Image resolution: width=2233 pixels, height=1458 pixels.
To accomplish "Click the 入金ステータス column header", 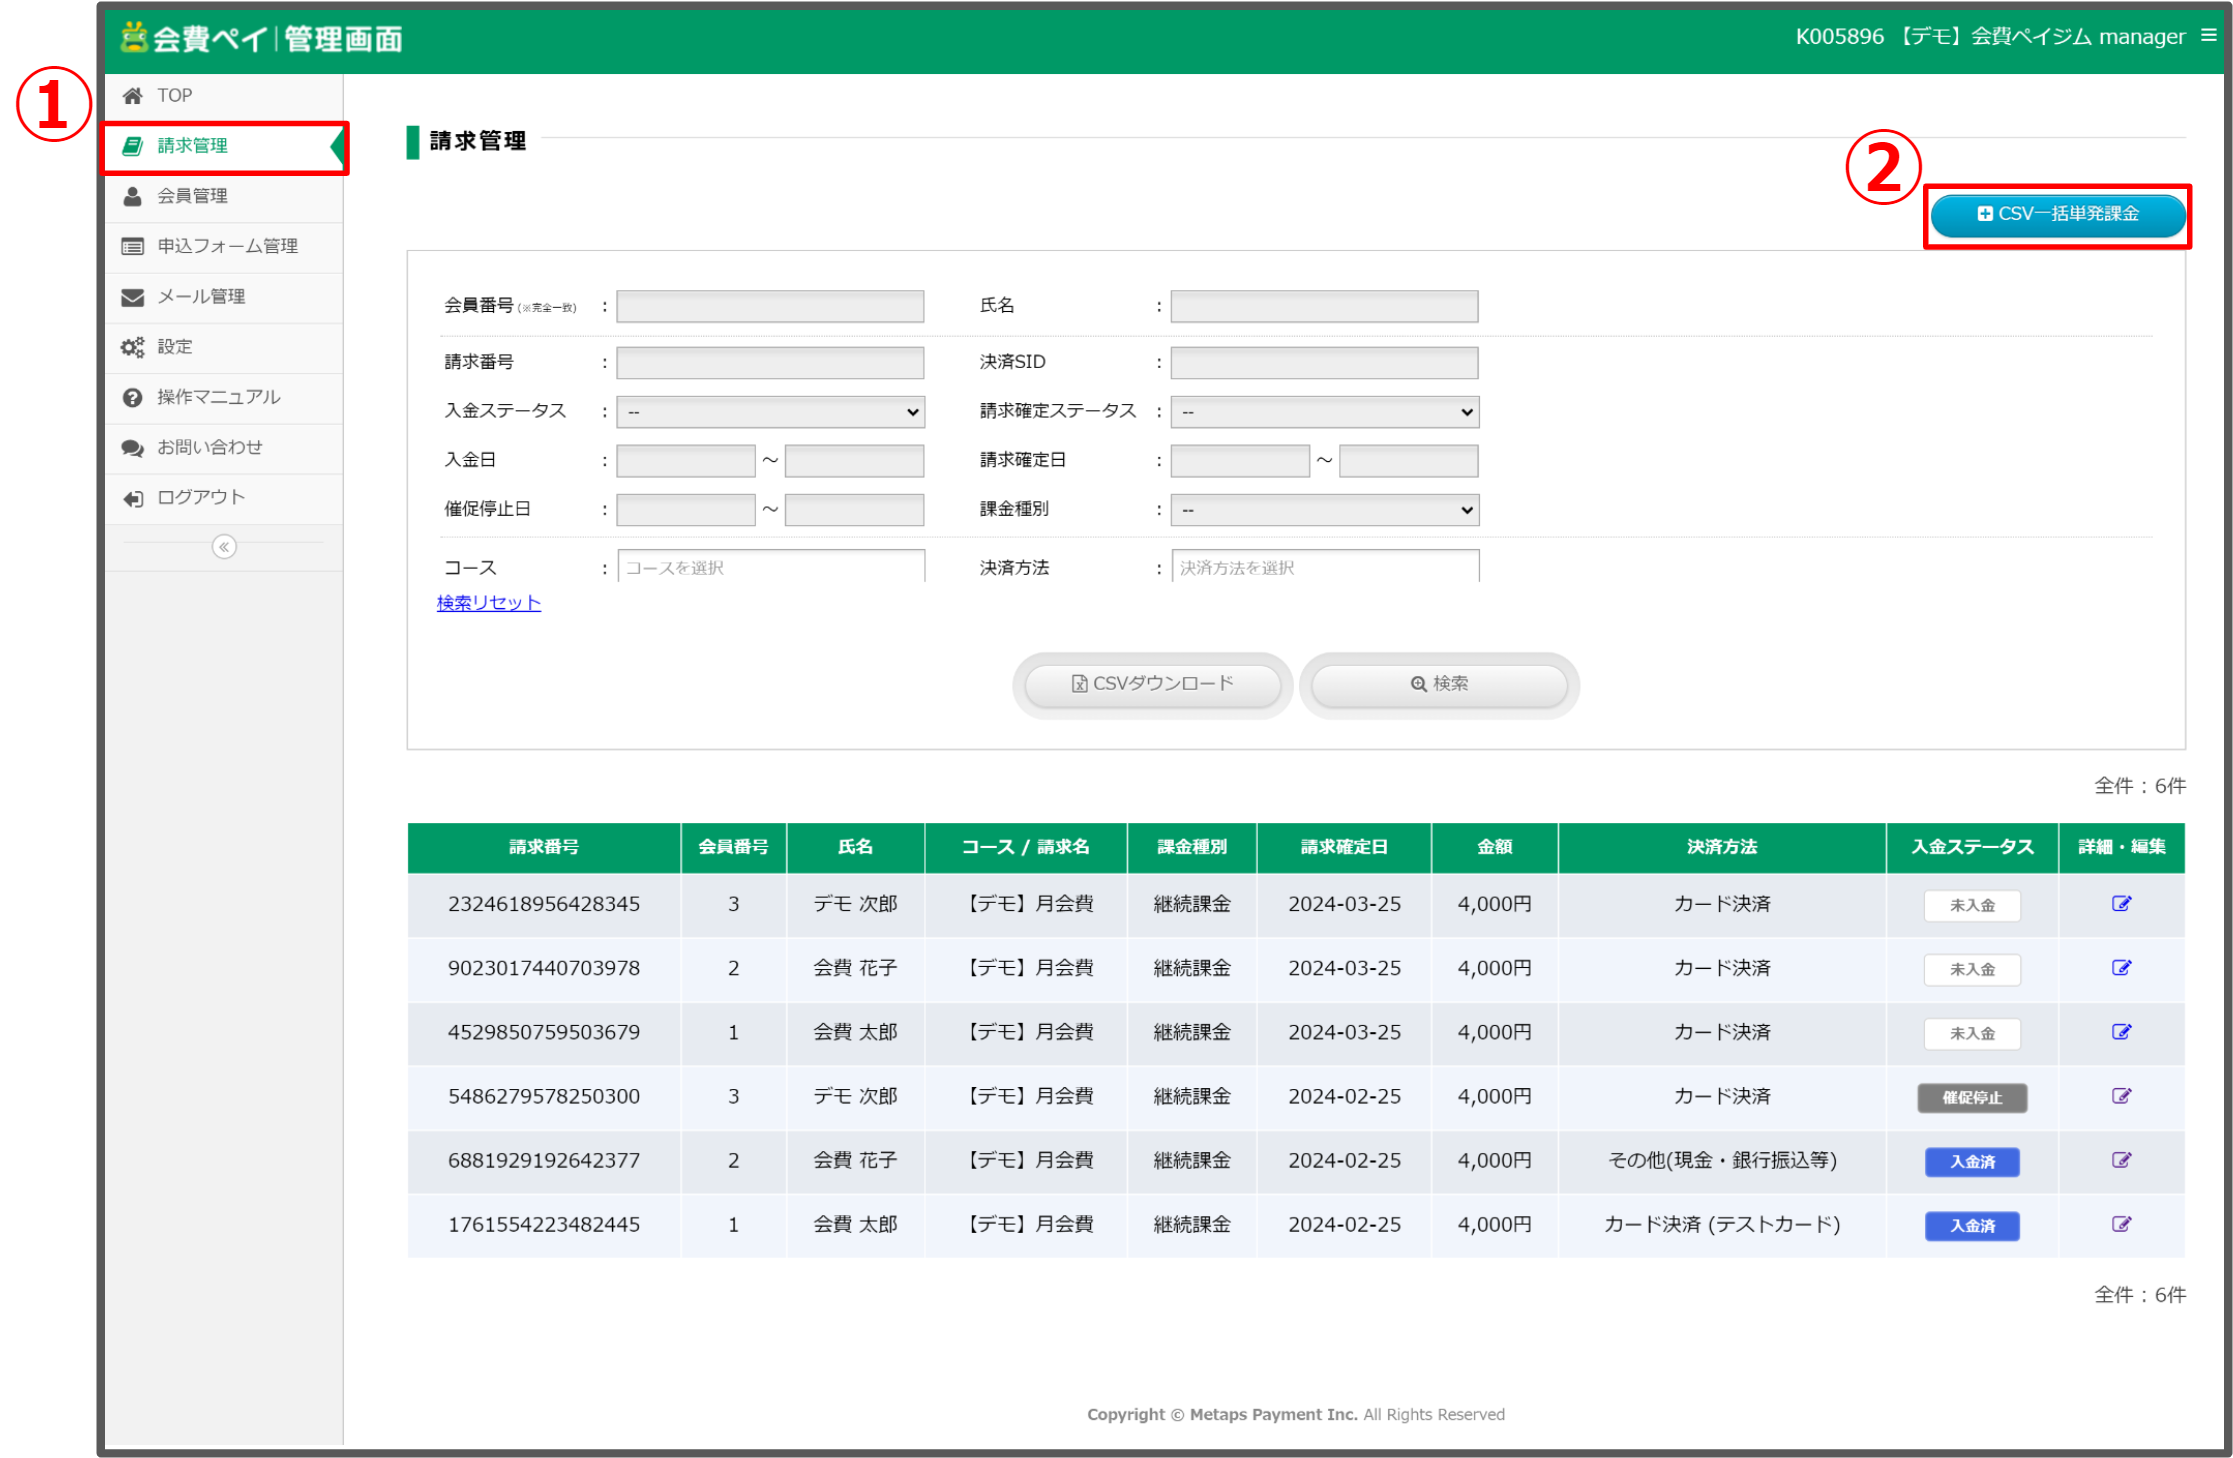I will [1972, 848].
